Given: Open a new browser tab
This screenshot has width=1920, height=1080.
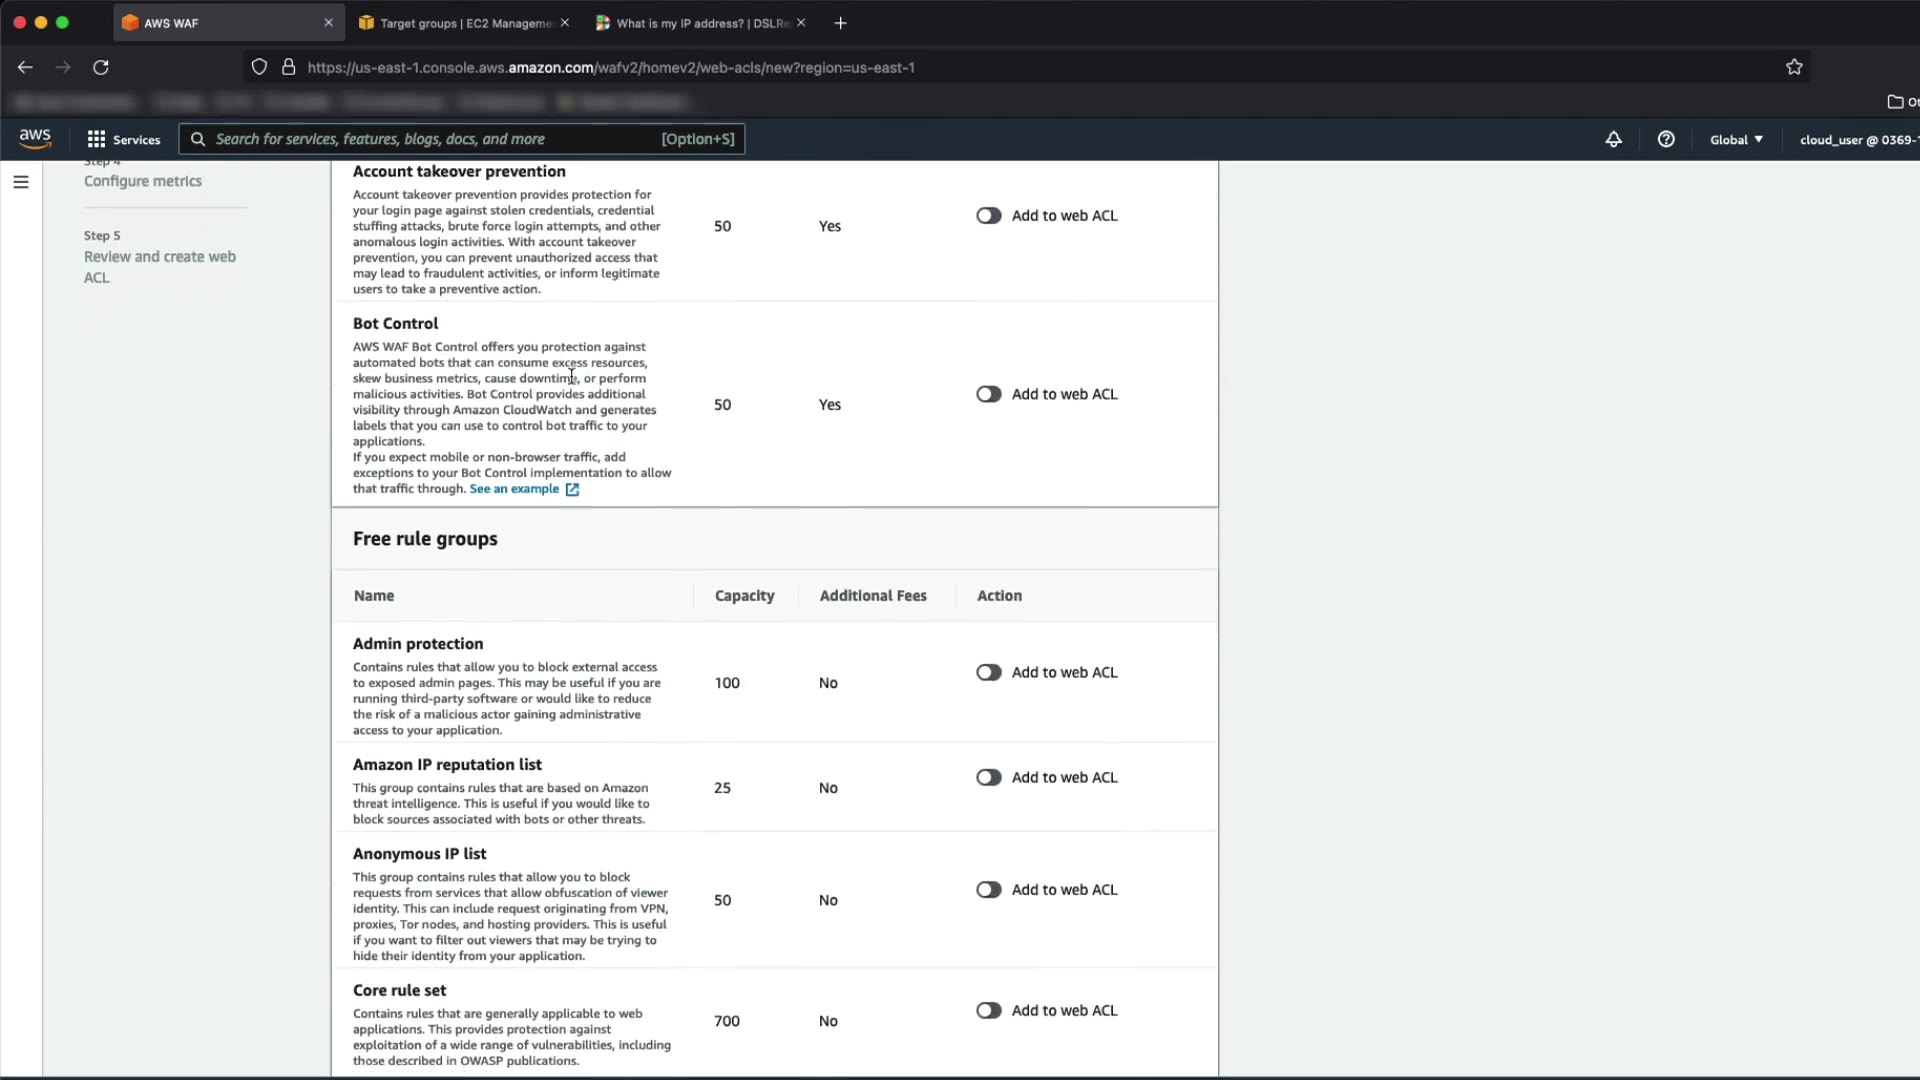Looking at the screenshot, I should pos(840,23).
